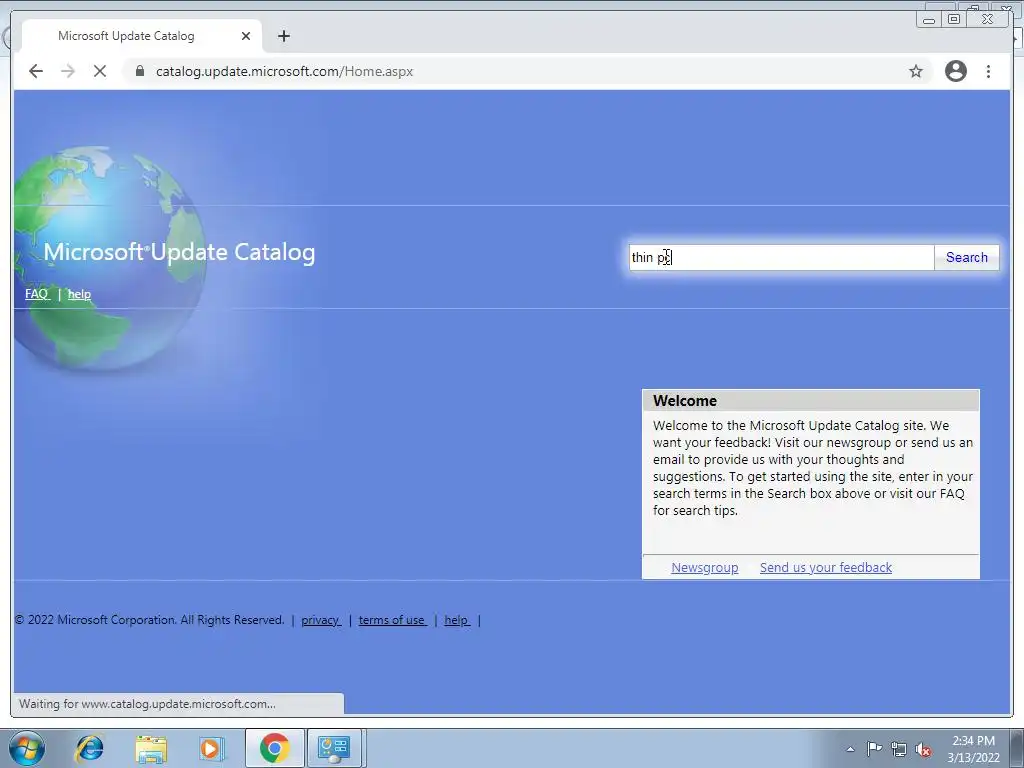Click 'Send us your feedback' link

click(825, 568)
